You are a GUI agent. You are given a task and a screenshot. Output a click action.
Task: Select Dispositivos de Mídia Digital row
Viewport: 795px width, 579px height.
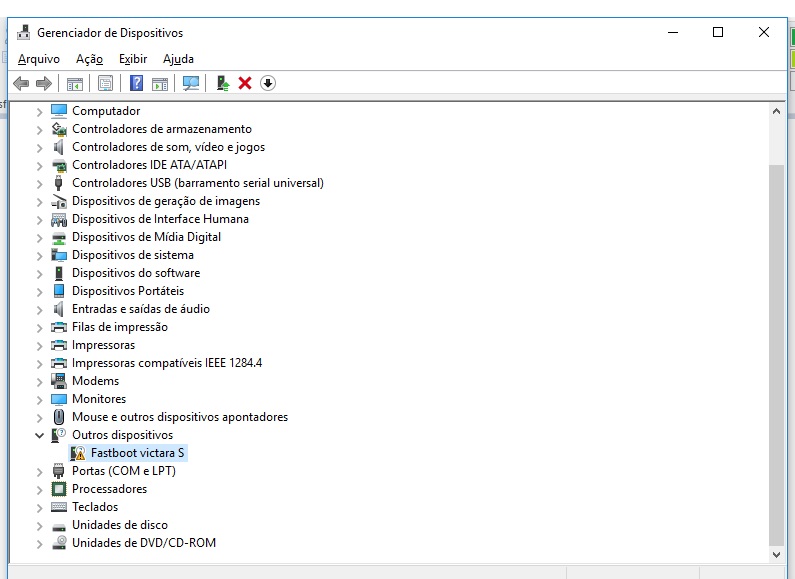point(146,237)
